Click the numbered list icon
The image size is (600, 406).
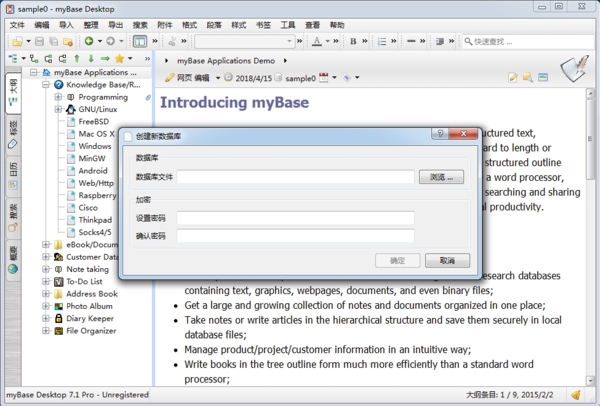tap(382, 41)
